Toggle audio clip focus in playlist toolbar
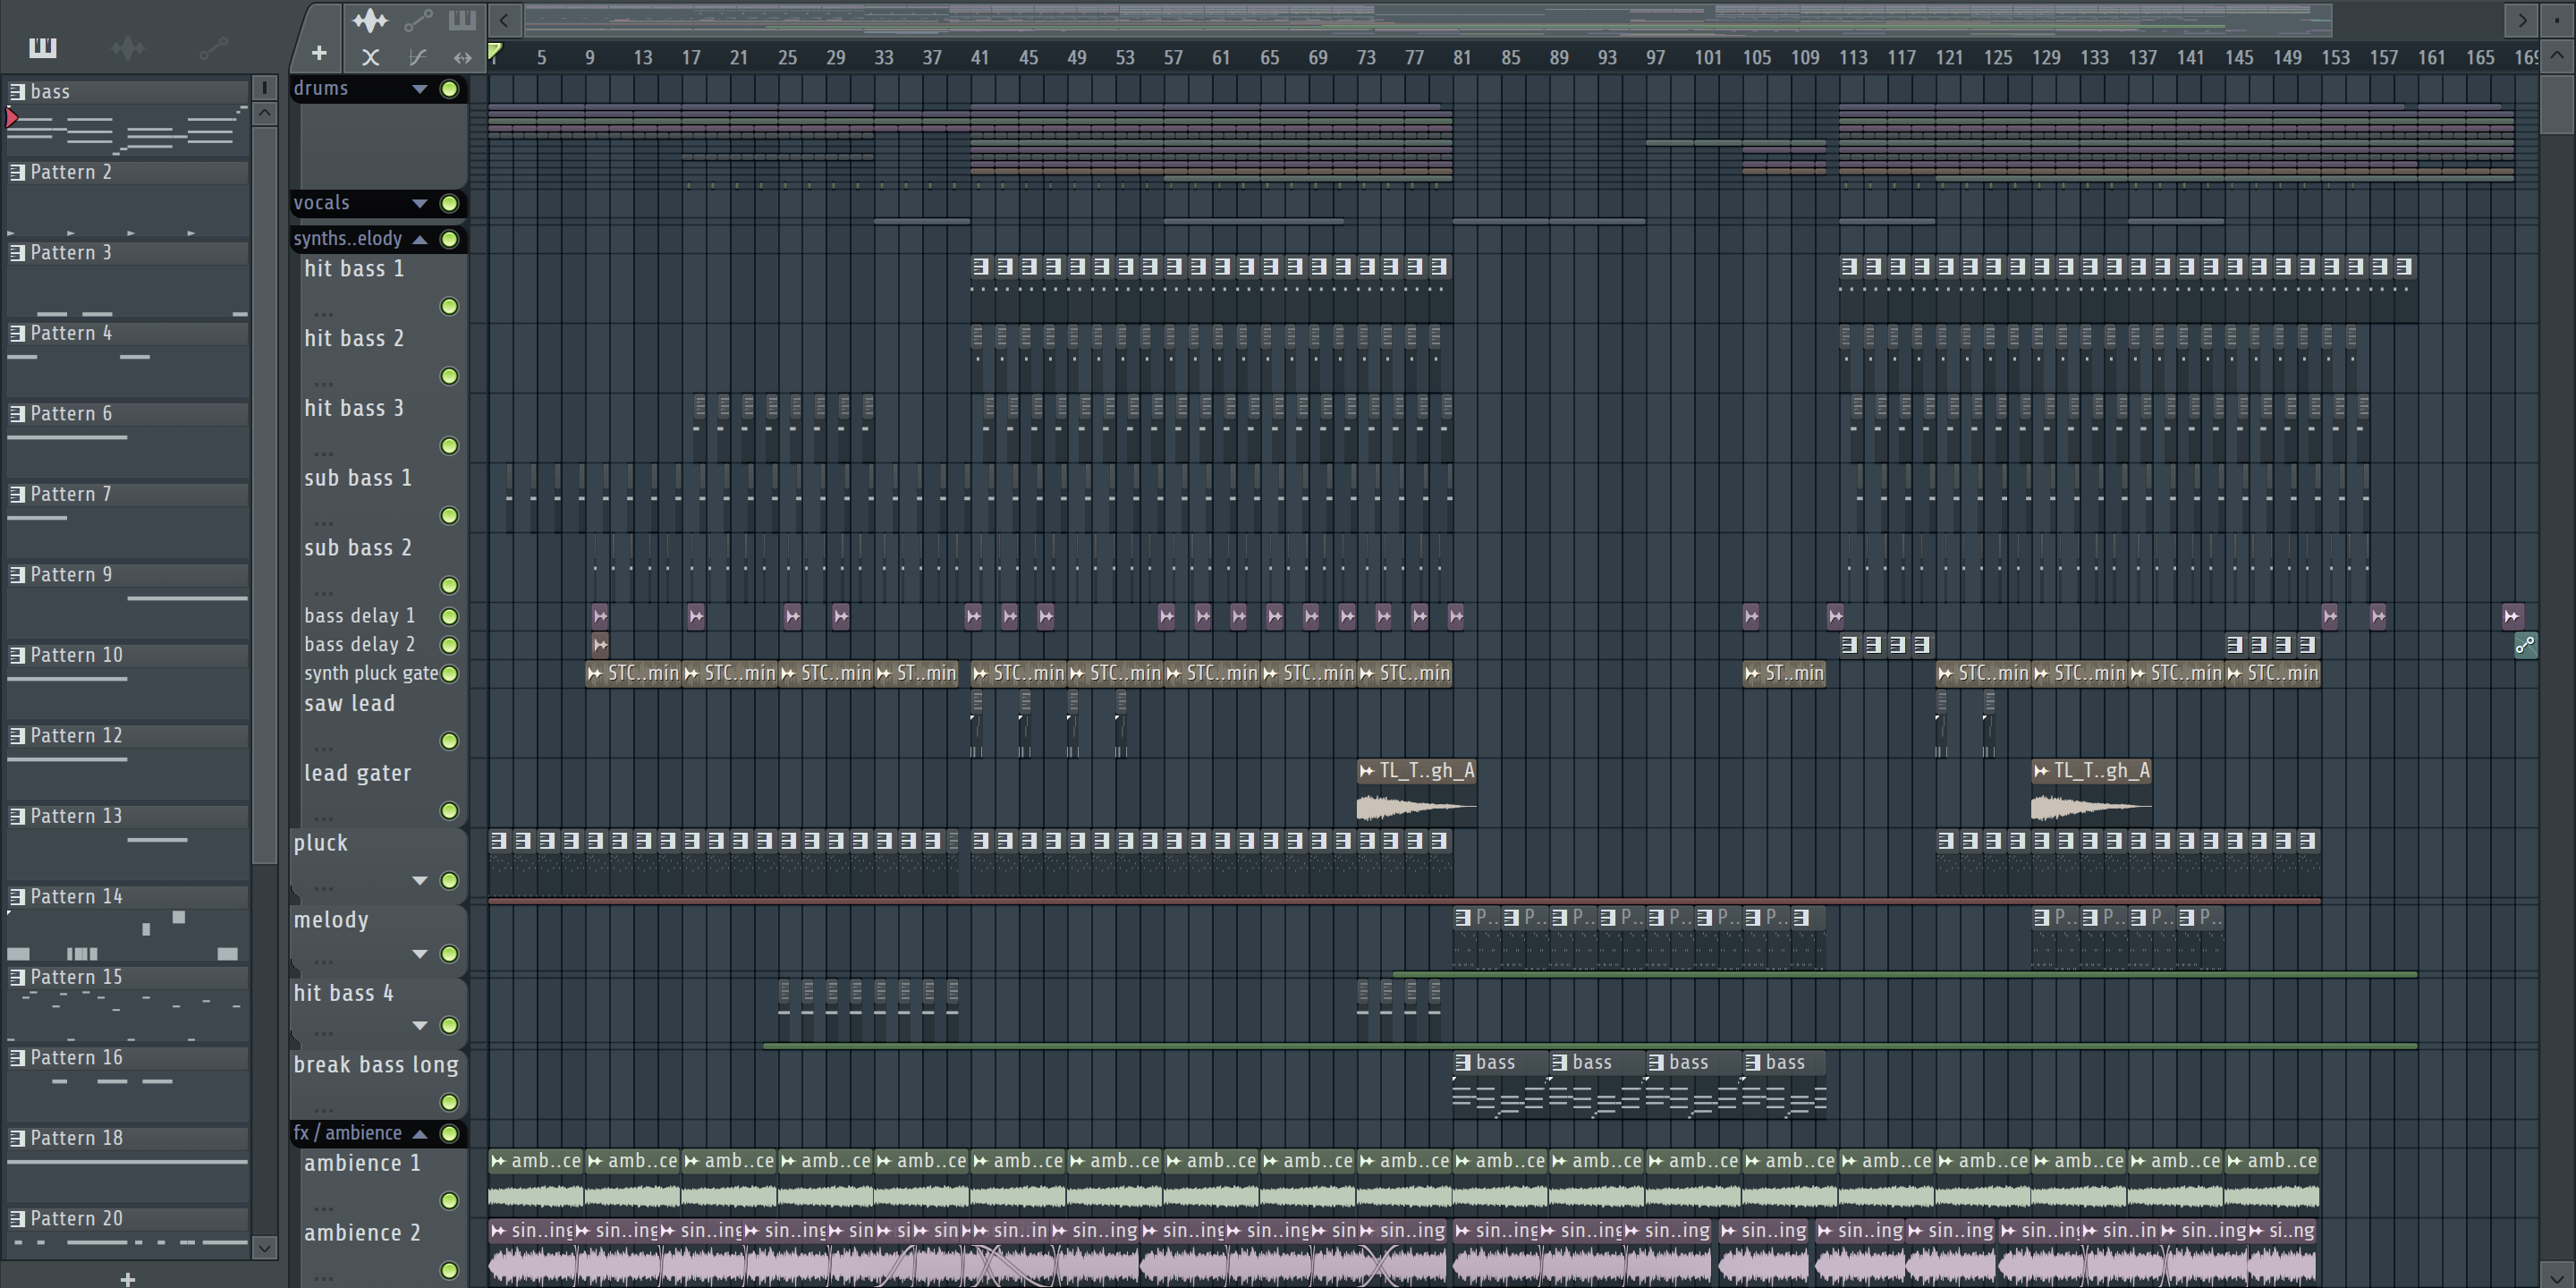2576x1288 pixels. [x=370, y=19]
